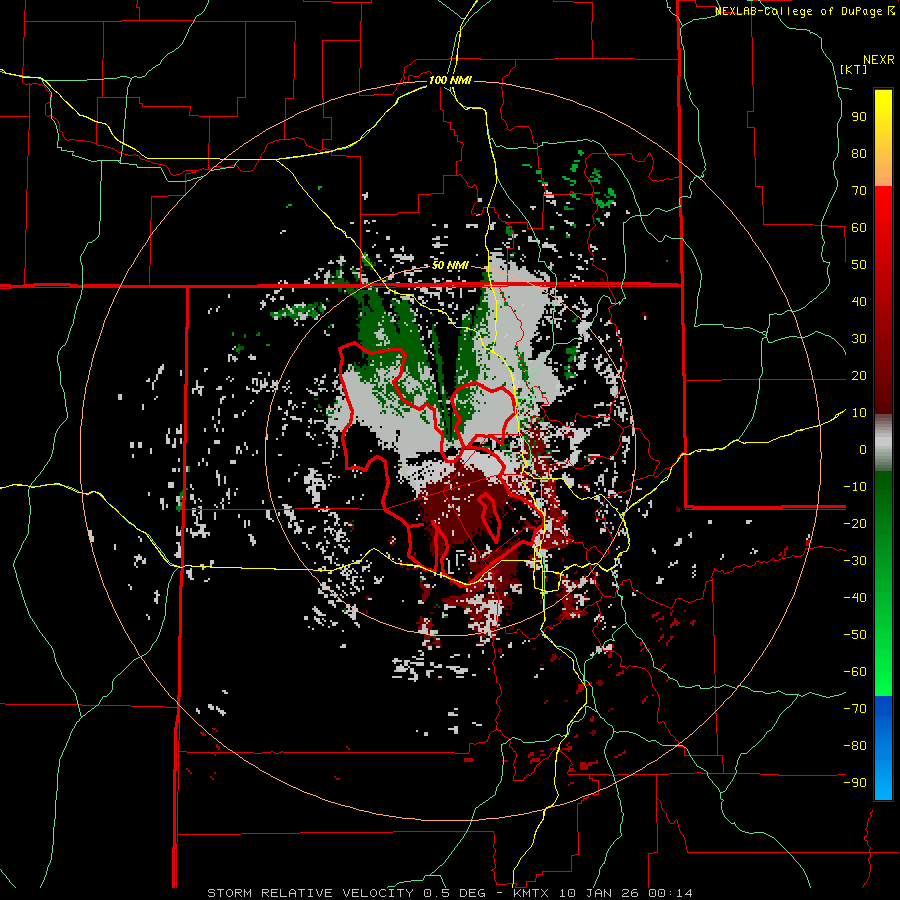Click the scale value "80" on the legend
This screenshot has height=900, width=900.
[x=859, y=153]
